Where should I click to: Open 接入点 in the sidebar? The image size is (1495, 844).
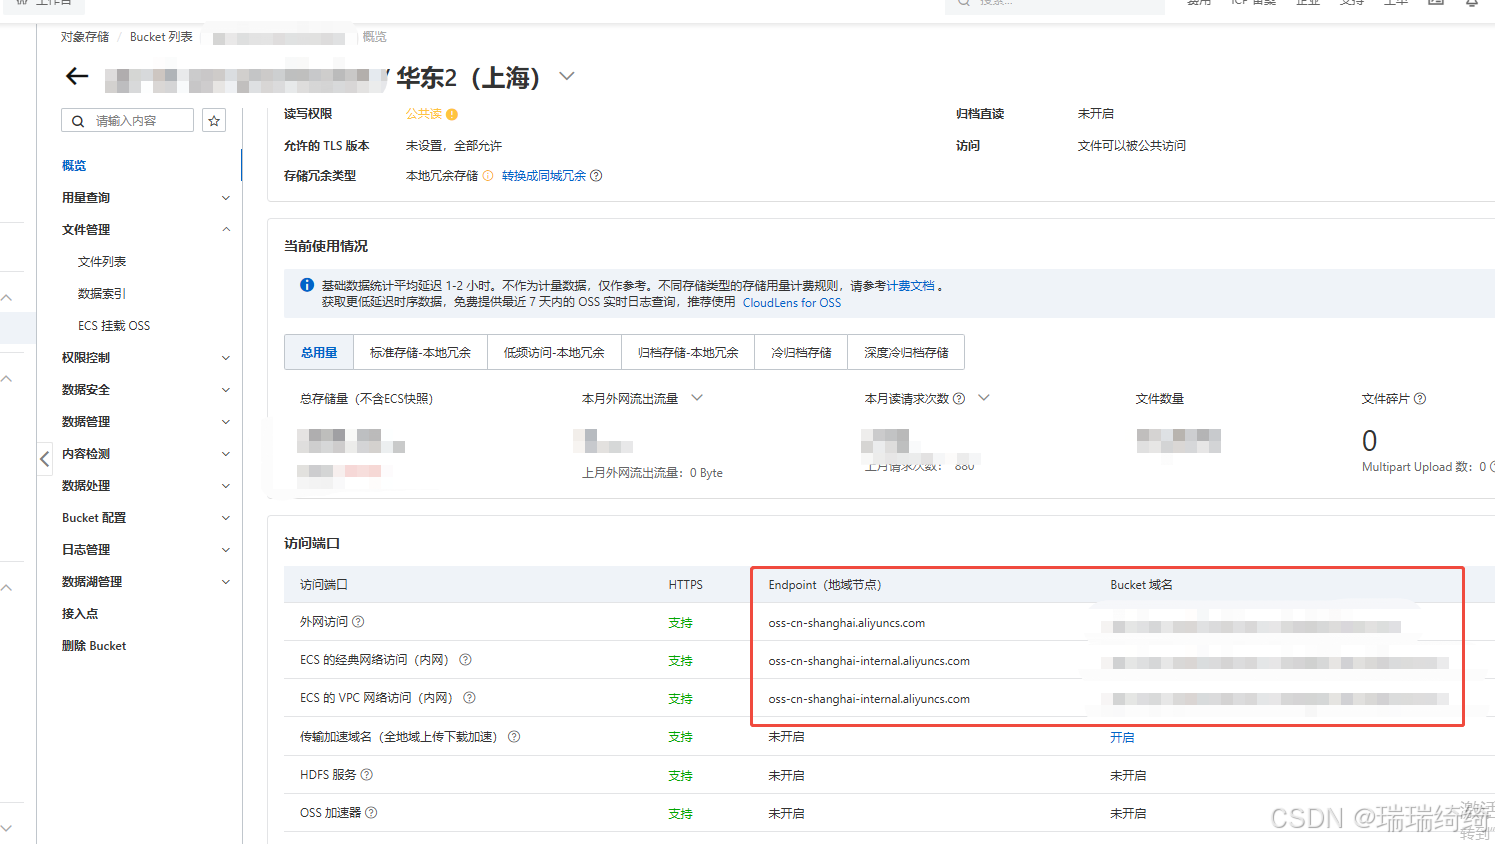coord(80,614)
